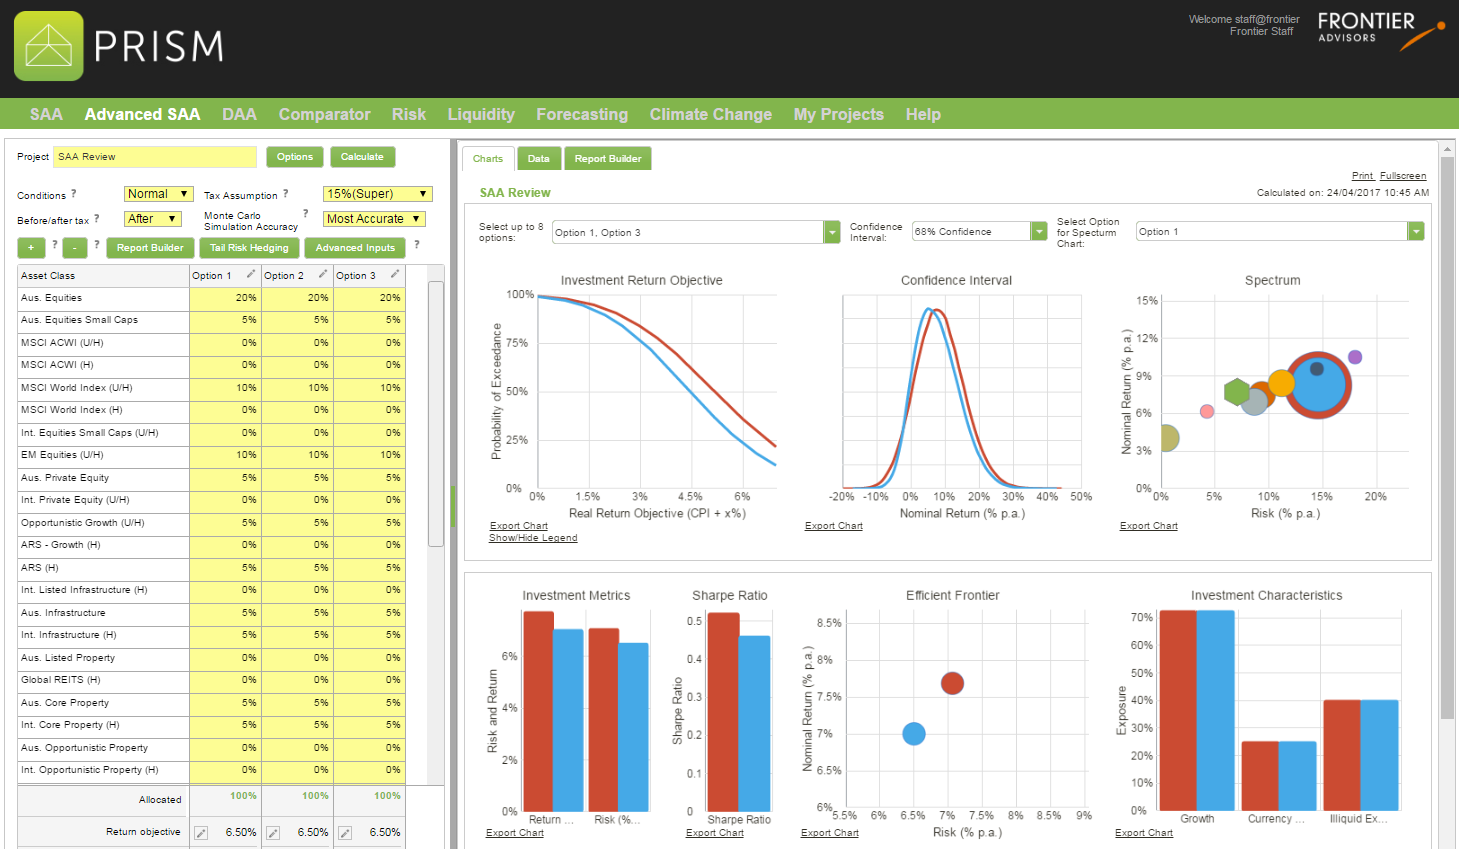Open Before/after tax dropdown set to After
Screen dimensions: 1459x849
[x=152, y=219]
